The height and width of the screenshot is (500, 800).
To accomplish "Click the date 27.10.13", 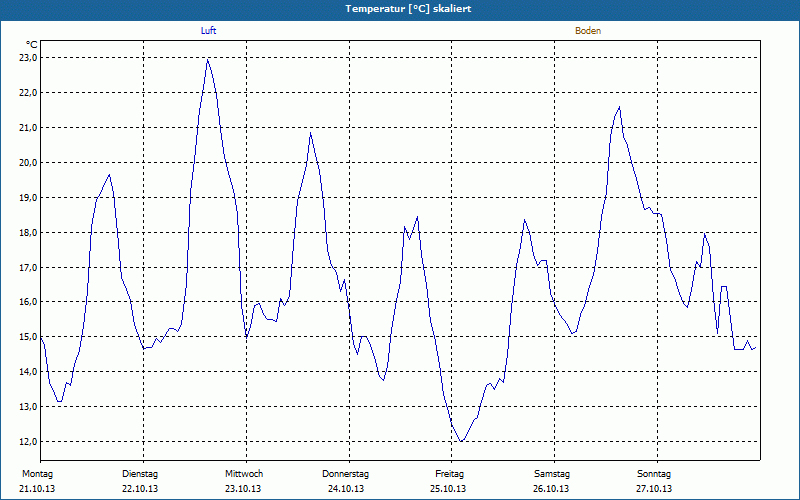I will (654, 489).
